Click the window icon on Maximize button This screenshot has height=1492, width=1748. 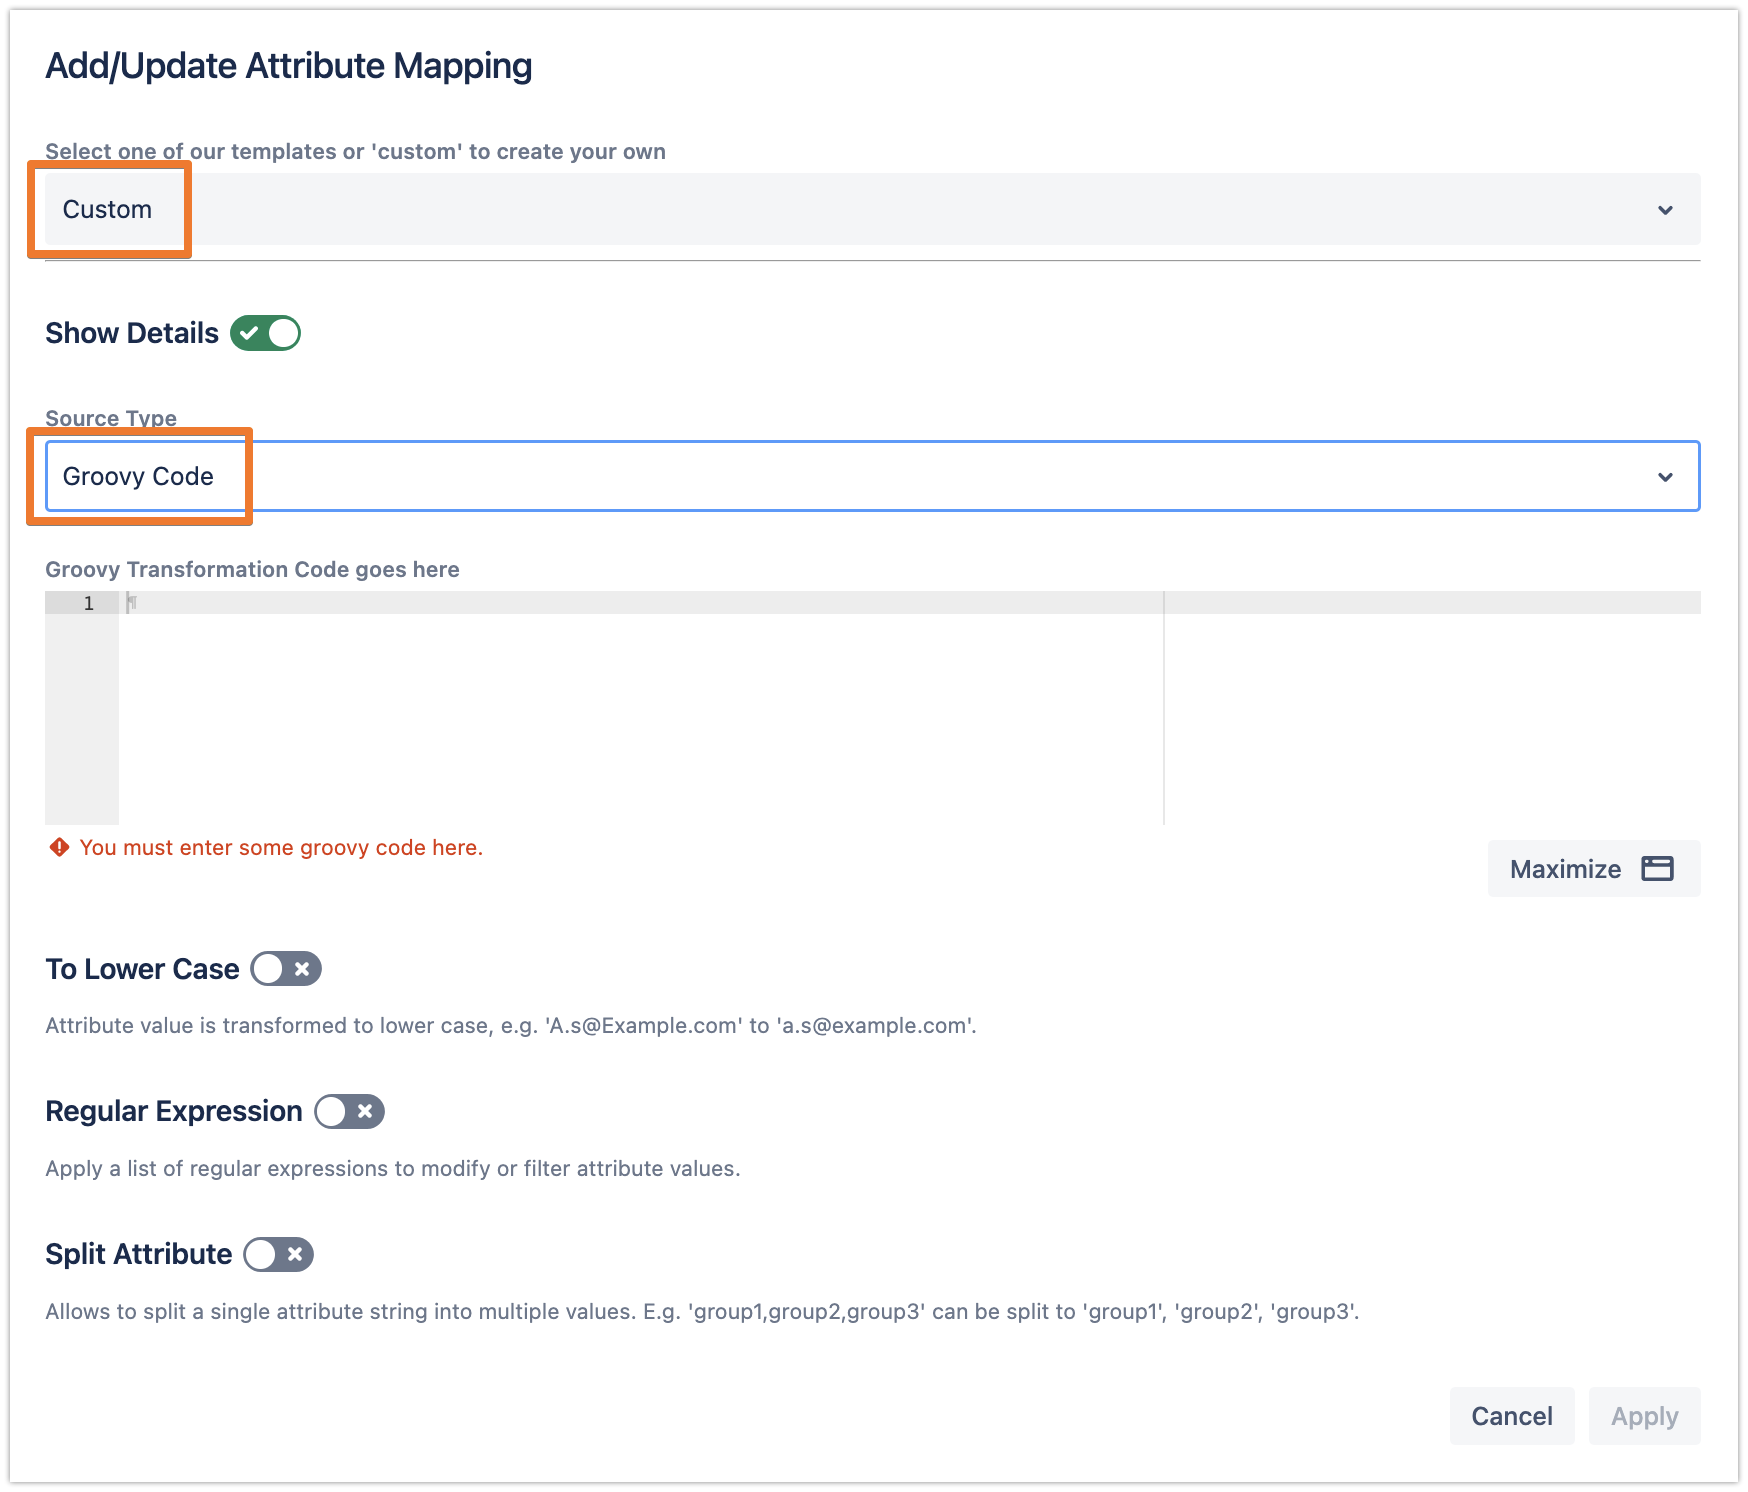pos(1657,869)
